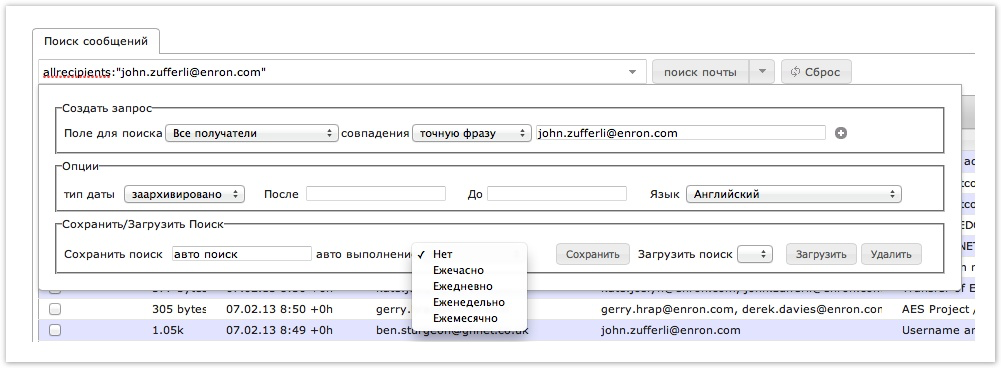Click the авто поиск save name field
Image resolution: width=1001 pixels, height=368 pixels.
(242, 254)
